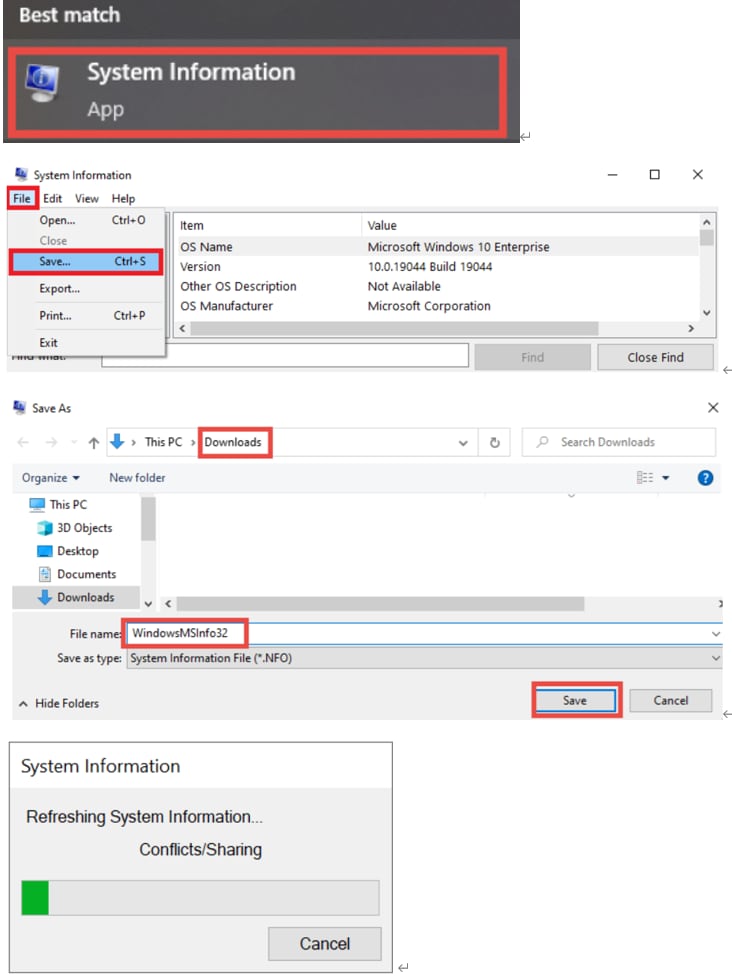
Task: Click the System Information window minimize icon
Action: pyautogui.click(x=612, y=175)
